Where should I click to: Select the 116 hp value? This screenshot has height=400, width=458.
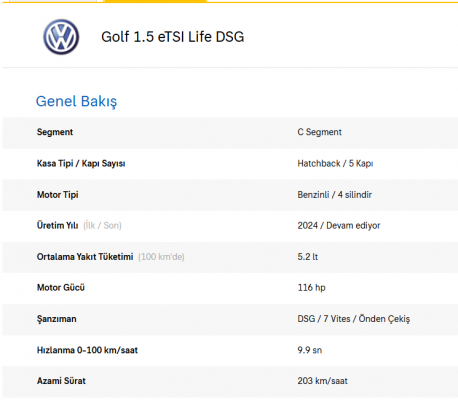tap(311, 288)
